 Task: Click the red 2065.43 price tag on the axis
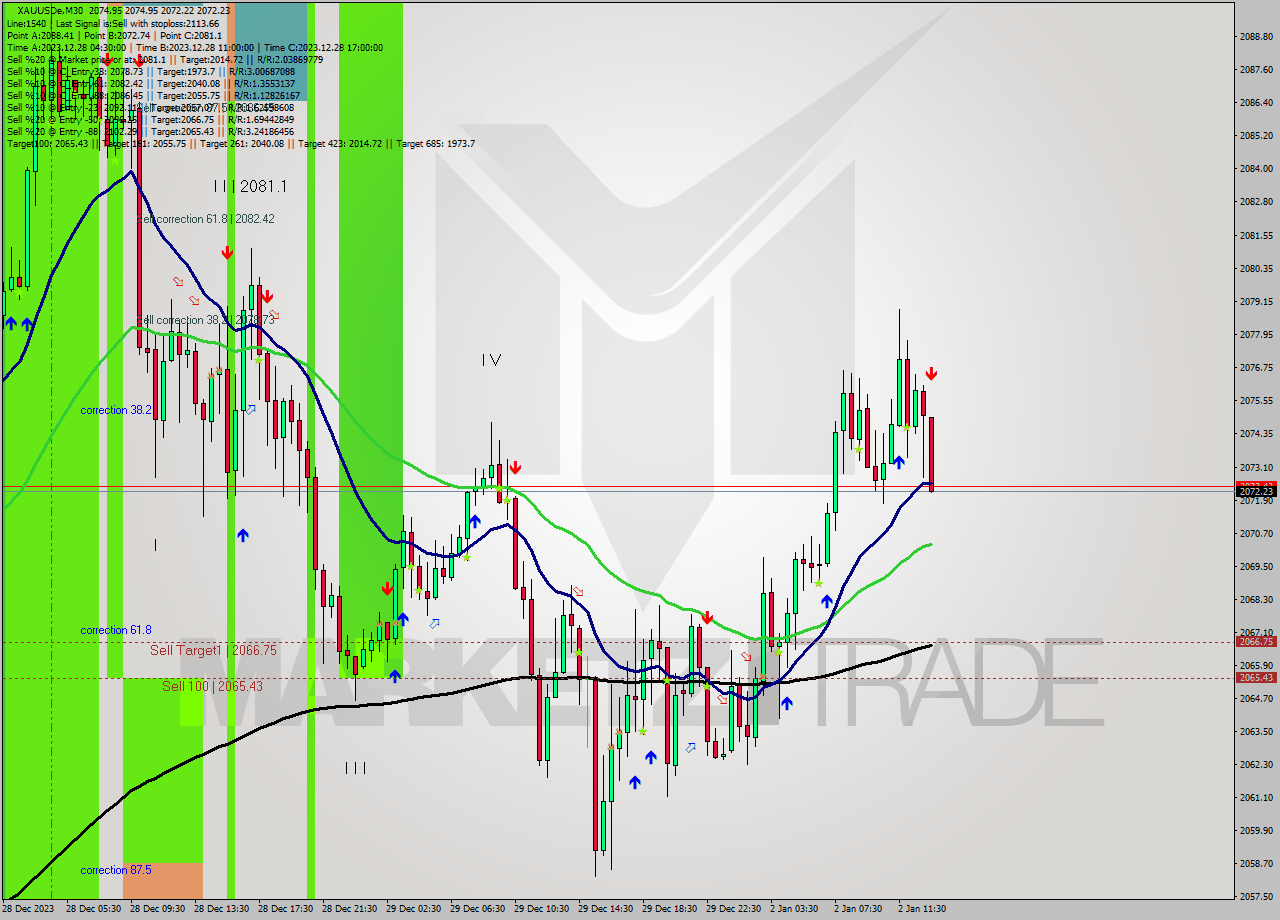coord(1256,678)
